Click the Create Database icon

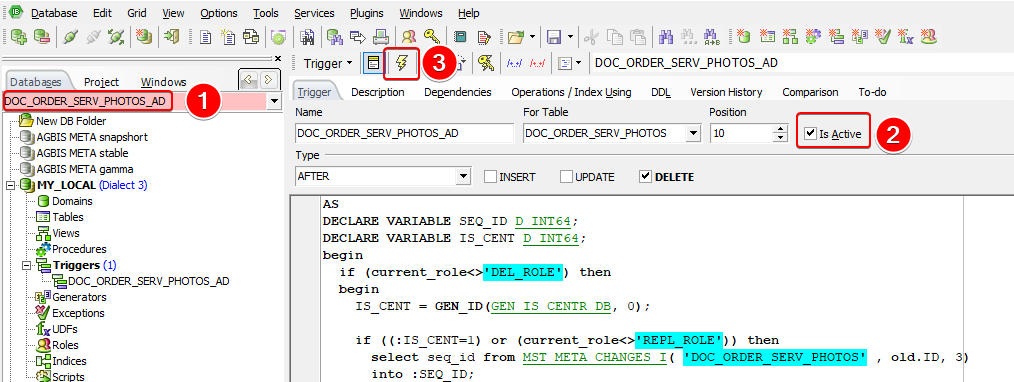[x=144, y=36]
